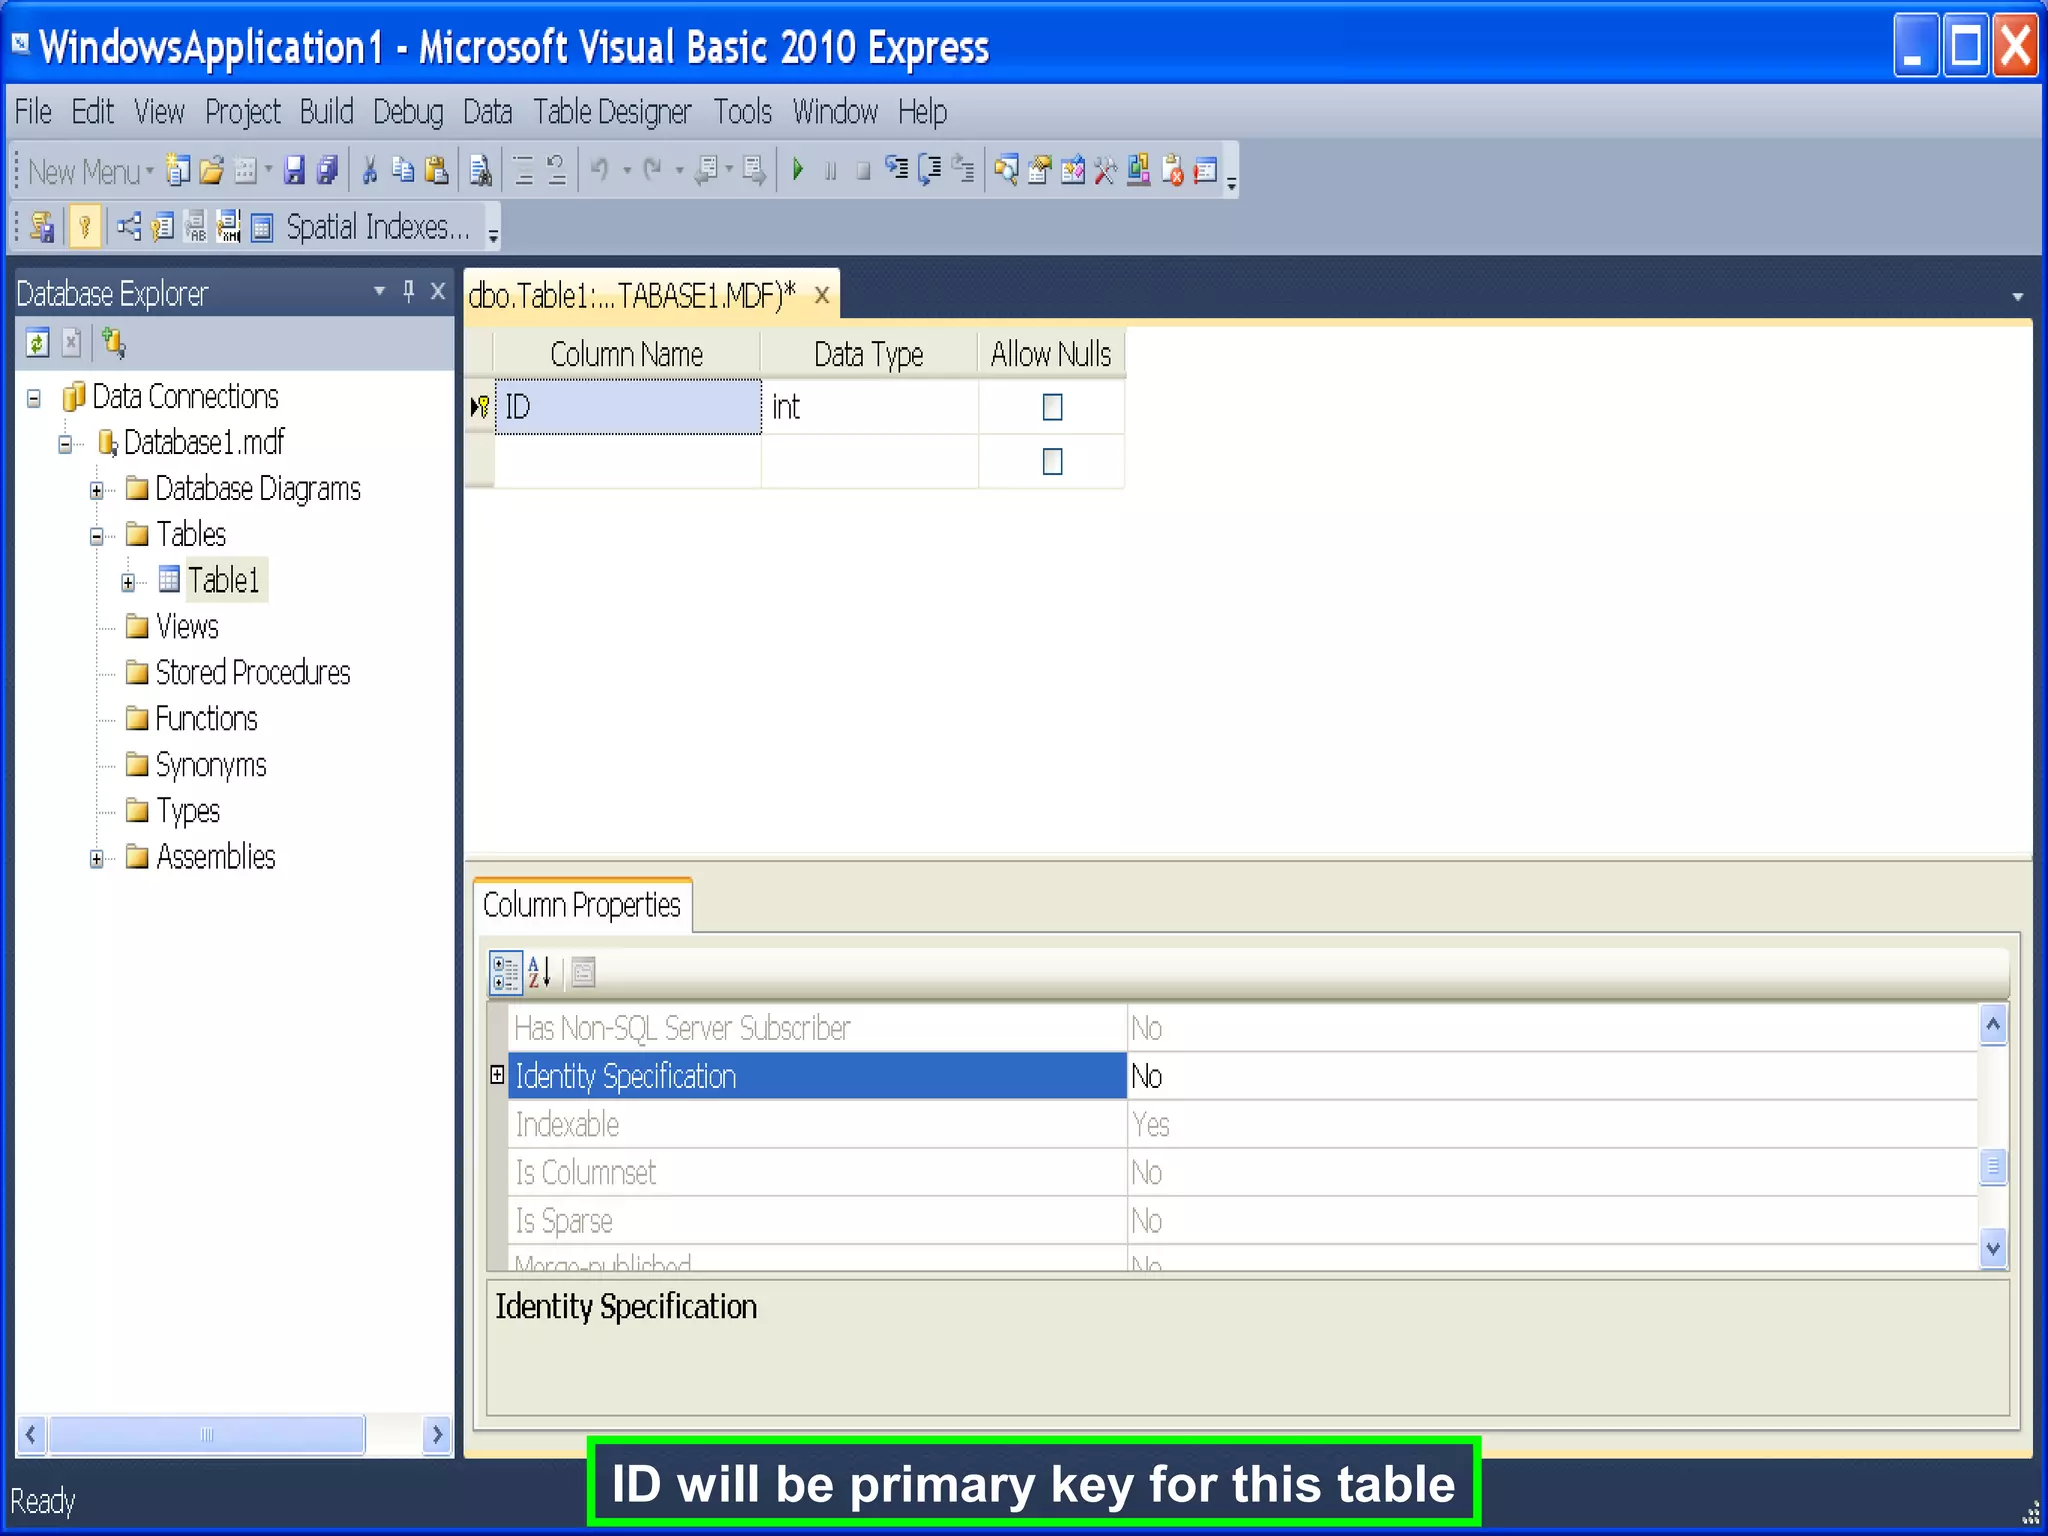Toggle Allow Nulls checkbox in the empty row

(1052, 462)
